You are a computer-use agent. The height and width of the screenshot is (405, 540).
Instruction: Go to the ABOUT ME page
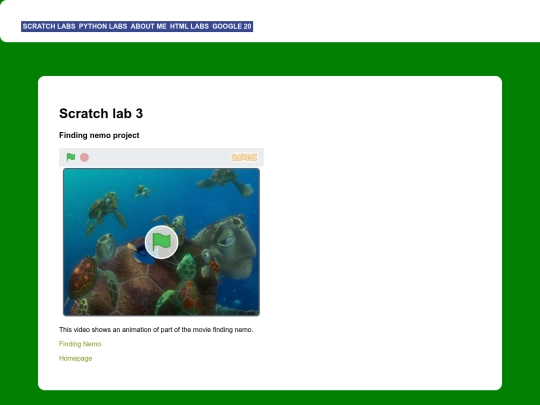148,27
